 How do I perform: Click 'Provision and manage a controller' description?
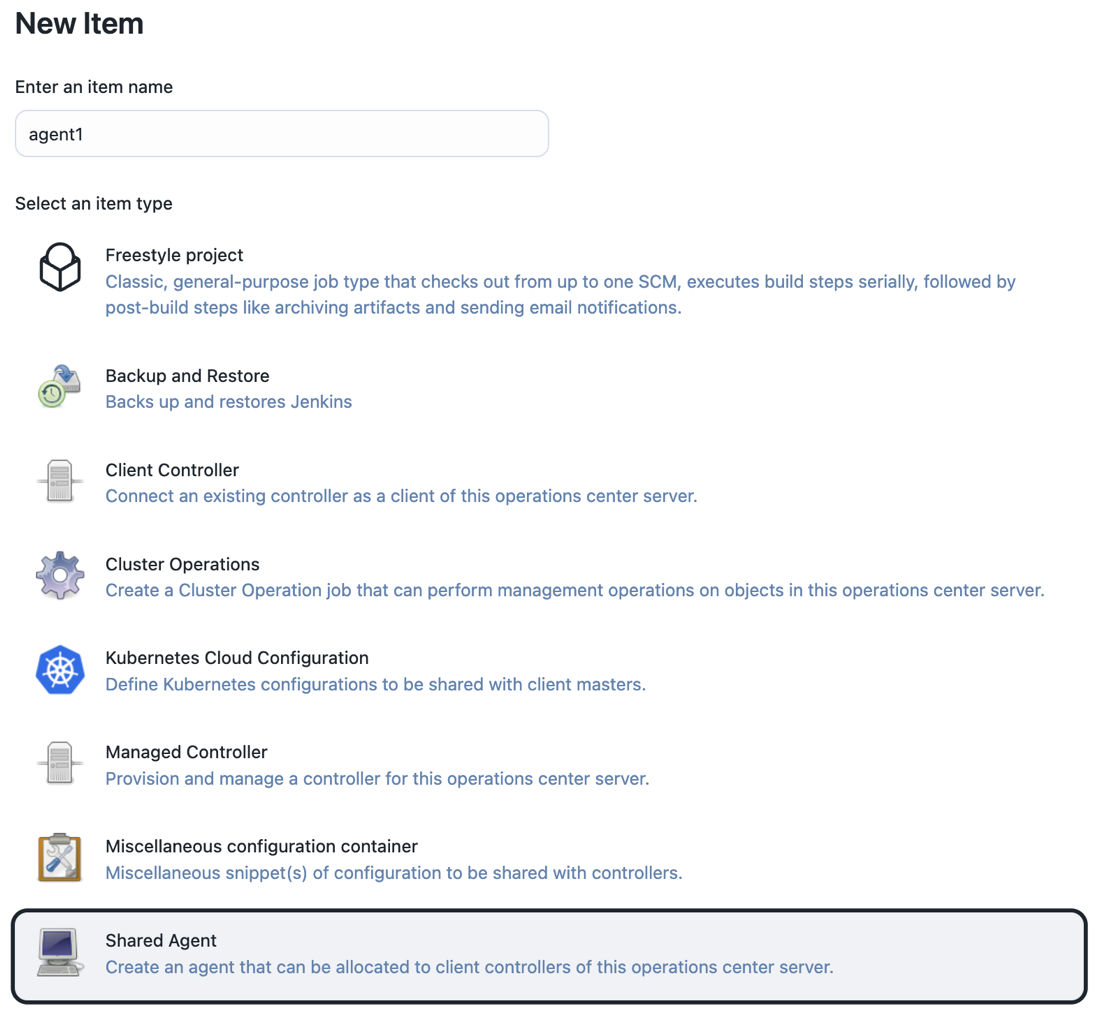[x=377, y=779]
